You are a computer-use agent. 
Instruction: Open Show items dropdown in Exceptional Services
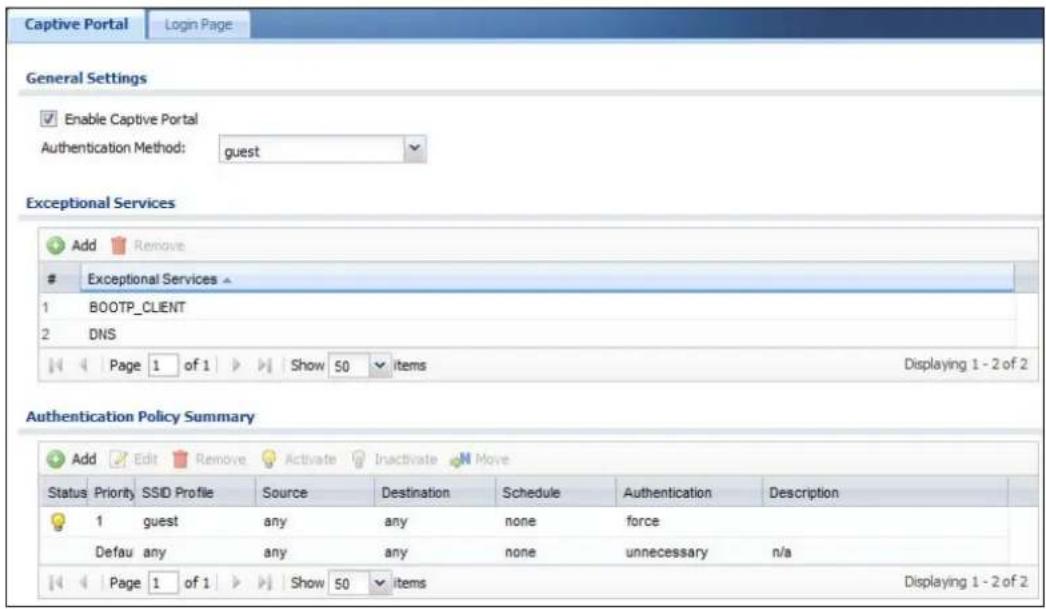(380, 366)
